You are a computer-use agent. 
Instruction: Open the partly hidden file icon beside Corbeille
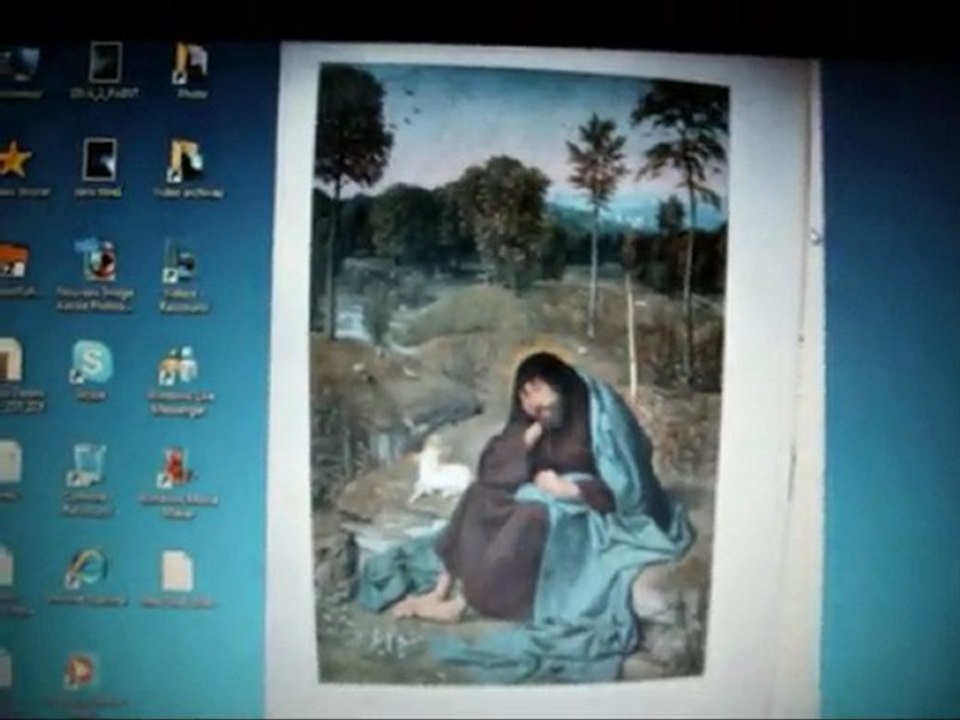[9, 462]
